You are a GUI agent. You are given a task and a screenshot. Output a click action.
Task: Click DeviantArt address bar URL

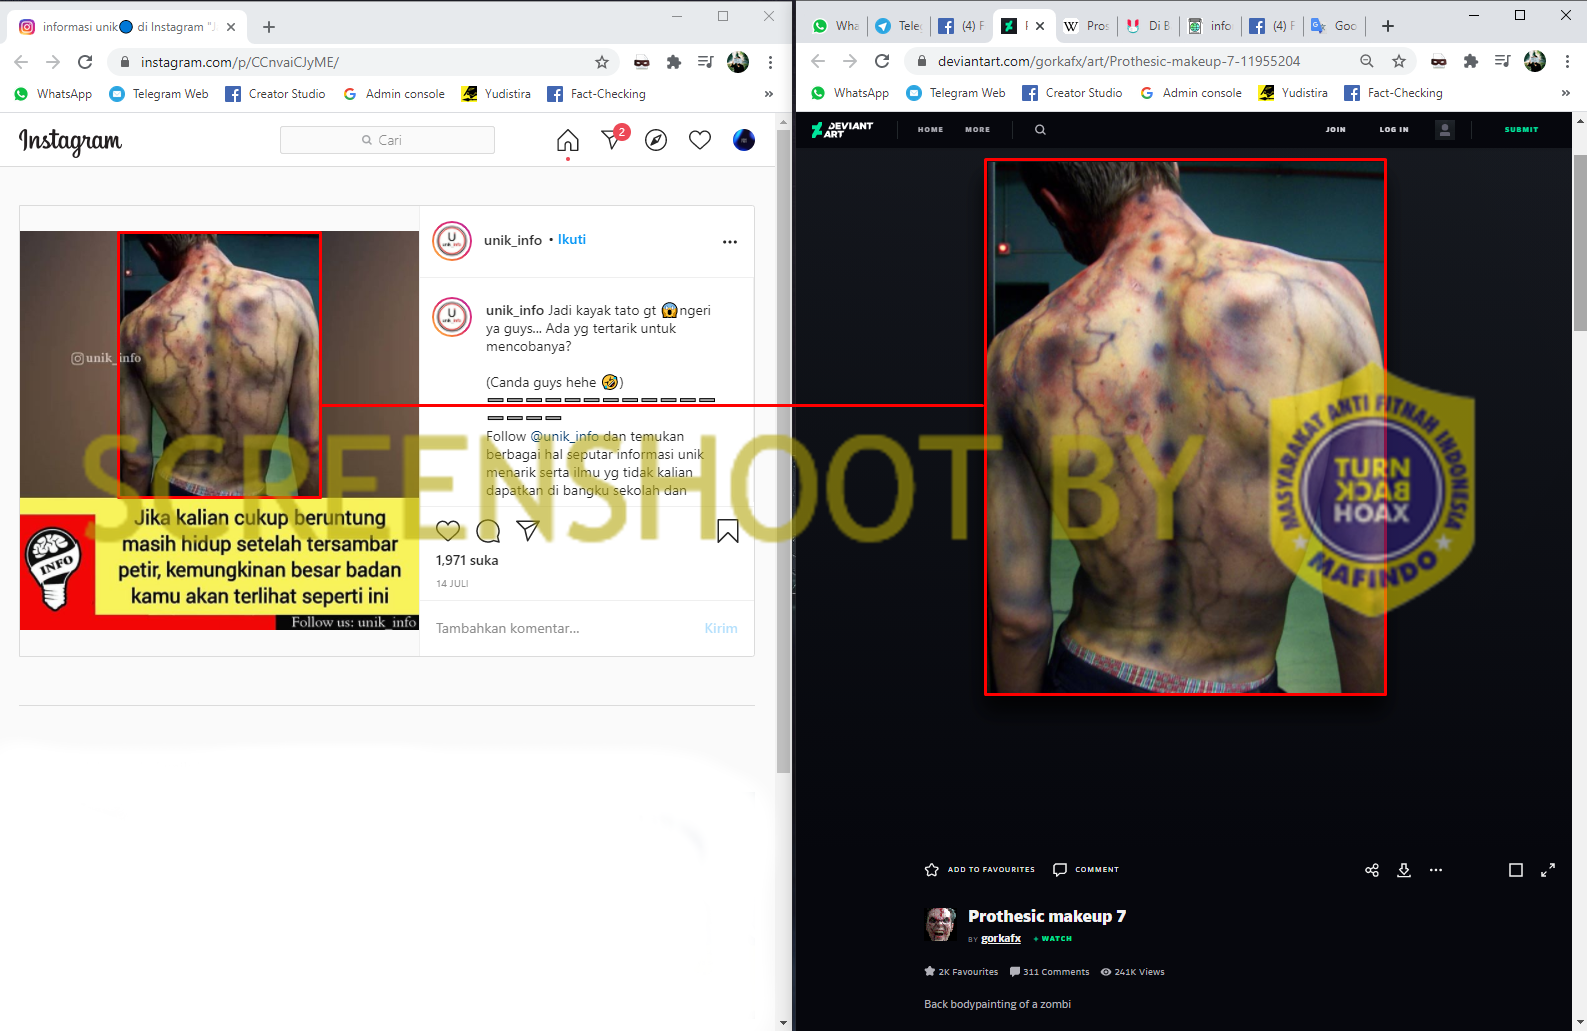(x=1119, y=61)
